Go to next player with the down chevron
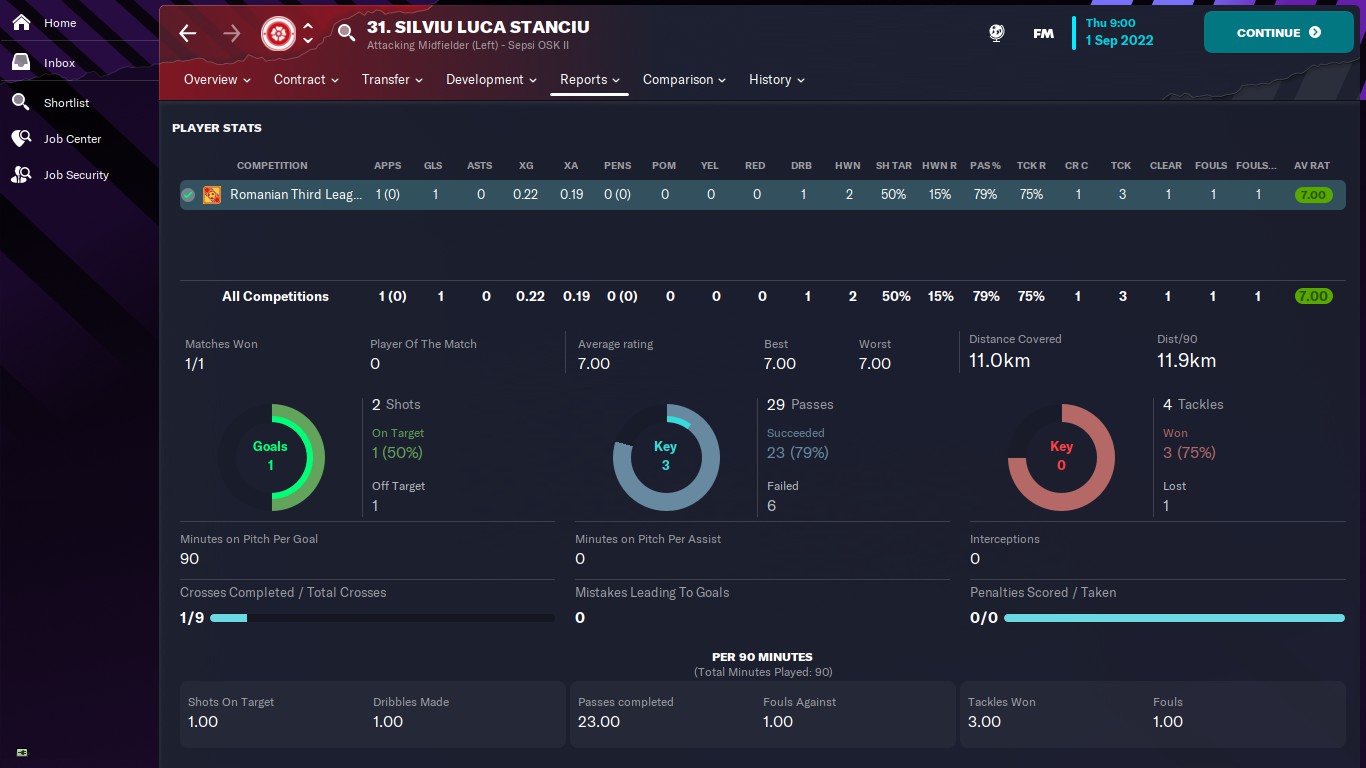 tap(308, 41)
